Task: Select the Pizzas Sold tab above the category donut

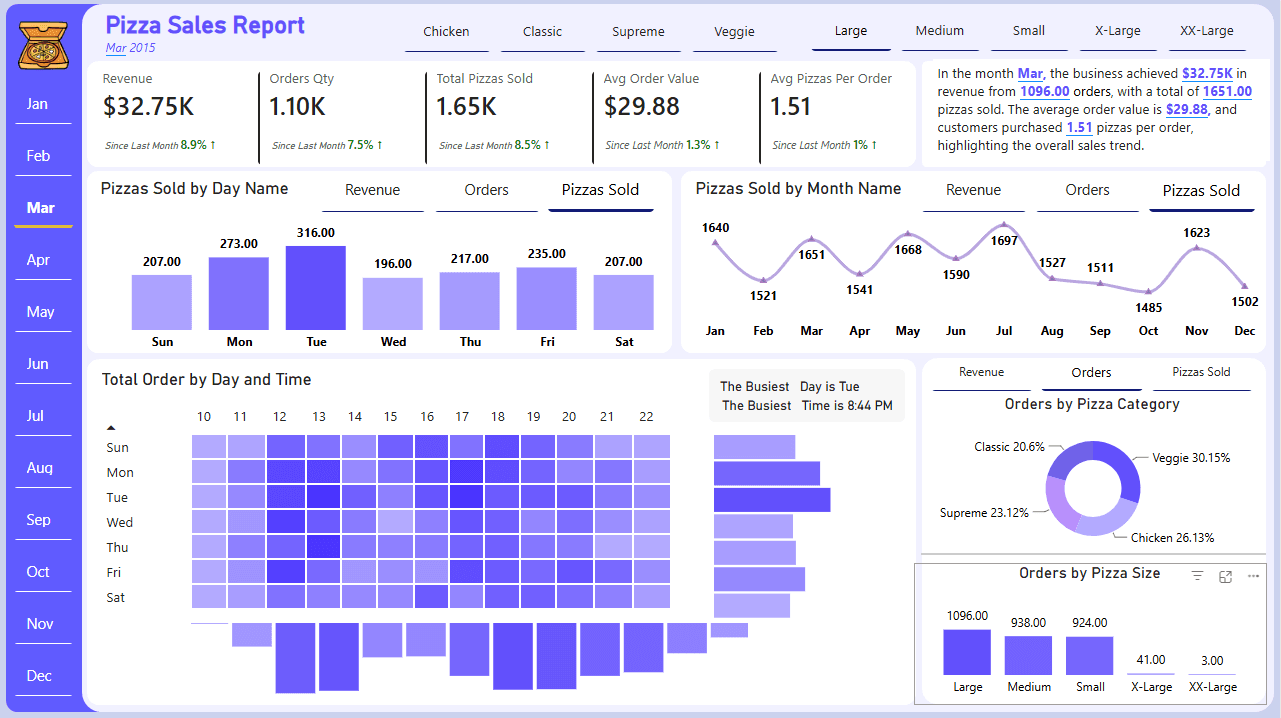Action: click(1201, 372)
